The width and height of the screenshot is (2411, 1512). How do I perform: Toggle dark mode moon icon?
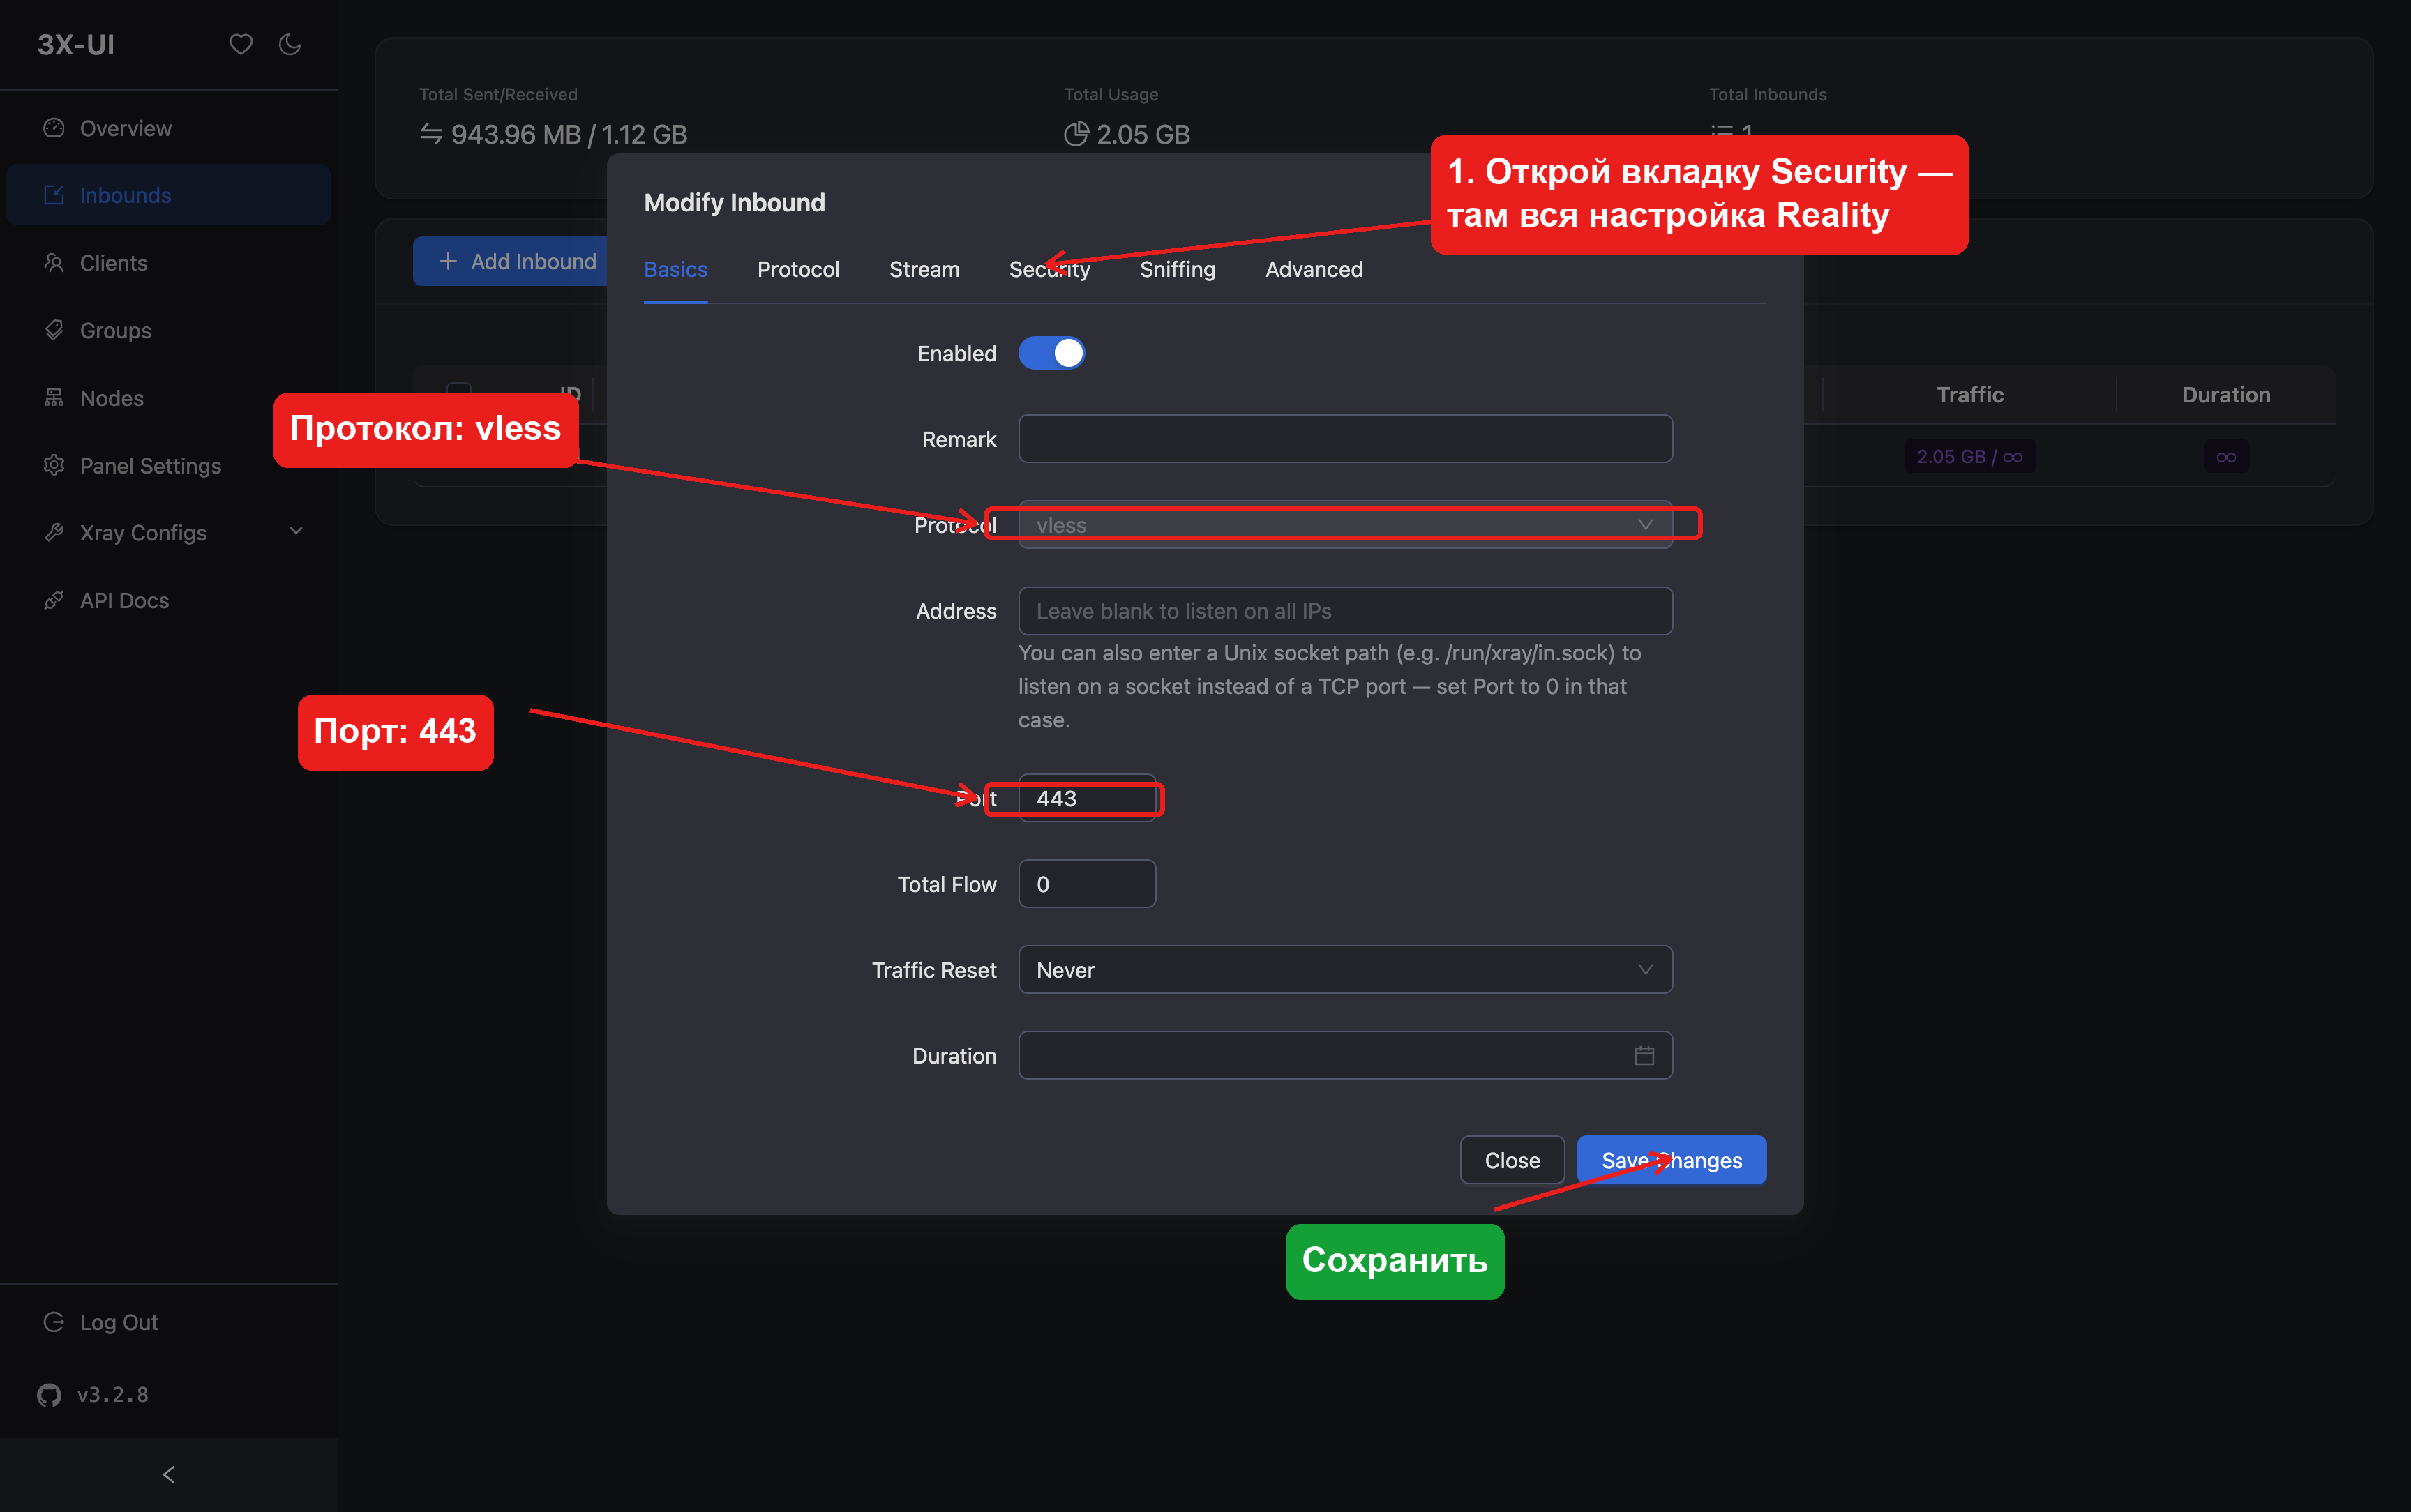[290, 44]
